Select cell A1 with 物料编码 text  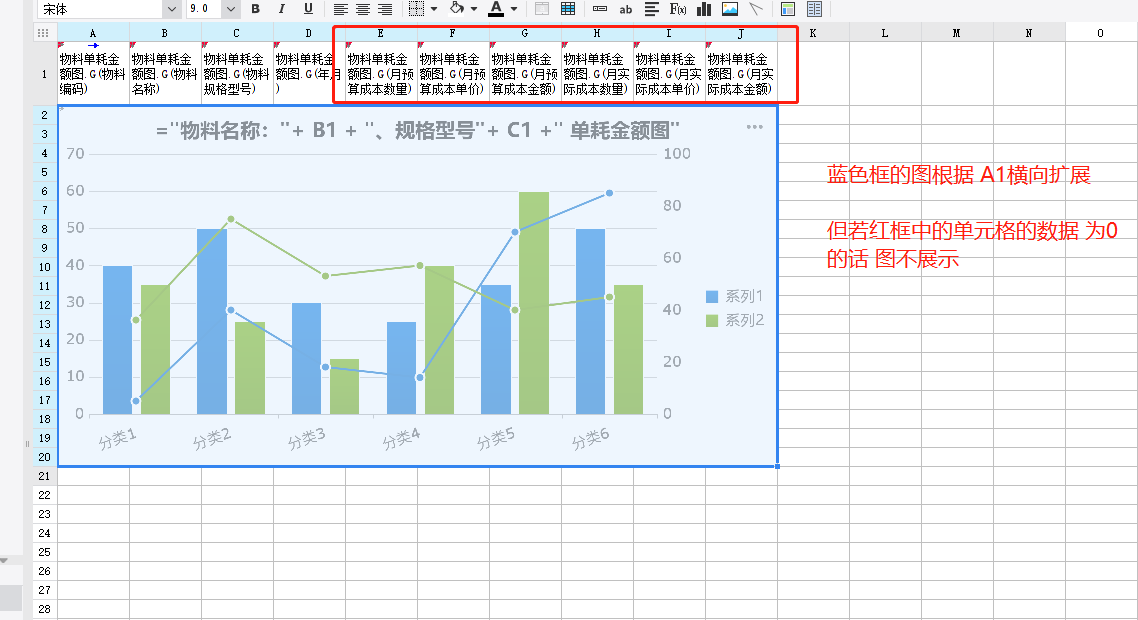(x=93, y=73)
